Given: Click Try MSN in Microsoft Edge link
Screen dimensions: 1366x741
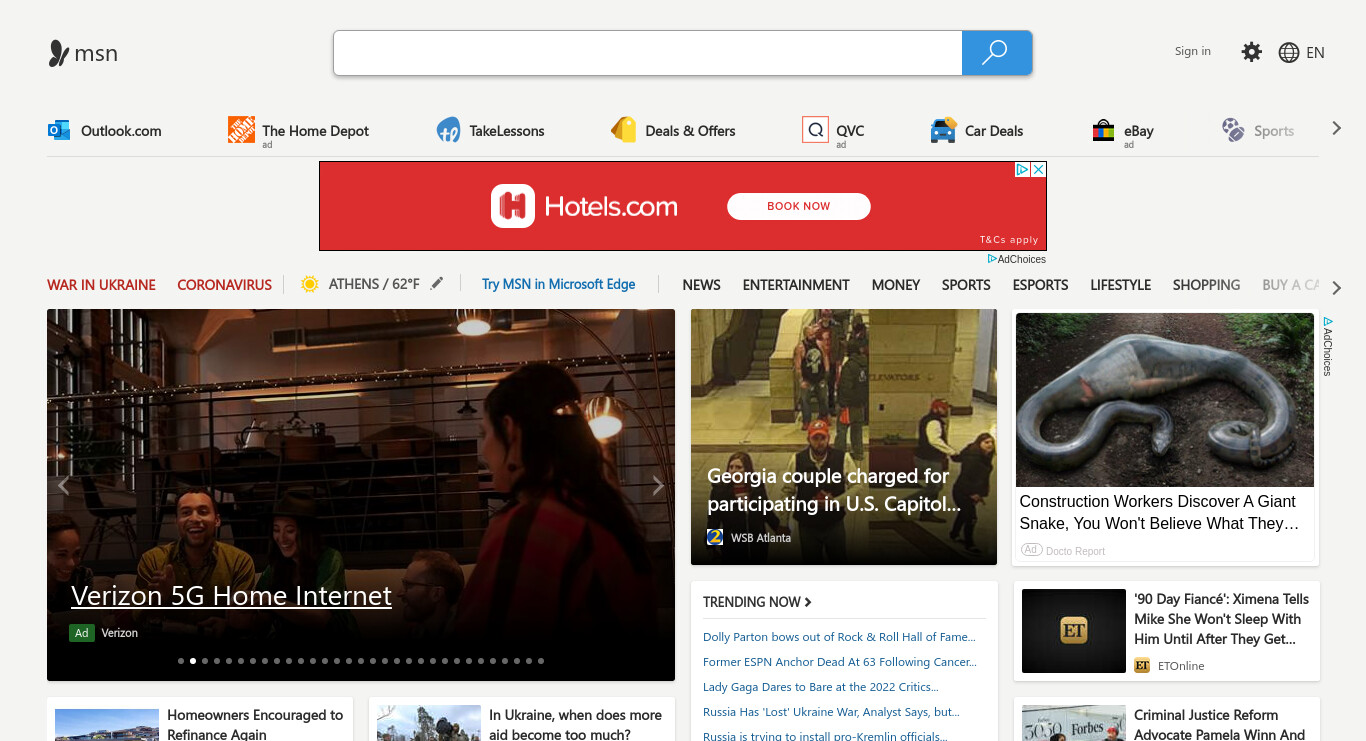Looking at the screenshot, I should (558, 284).
